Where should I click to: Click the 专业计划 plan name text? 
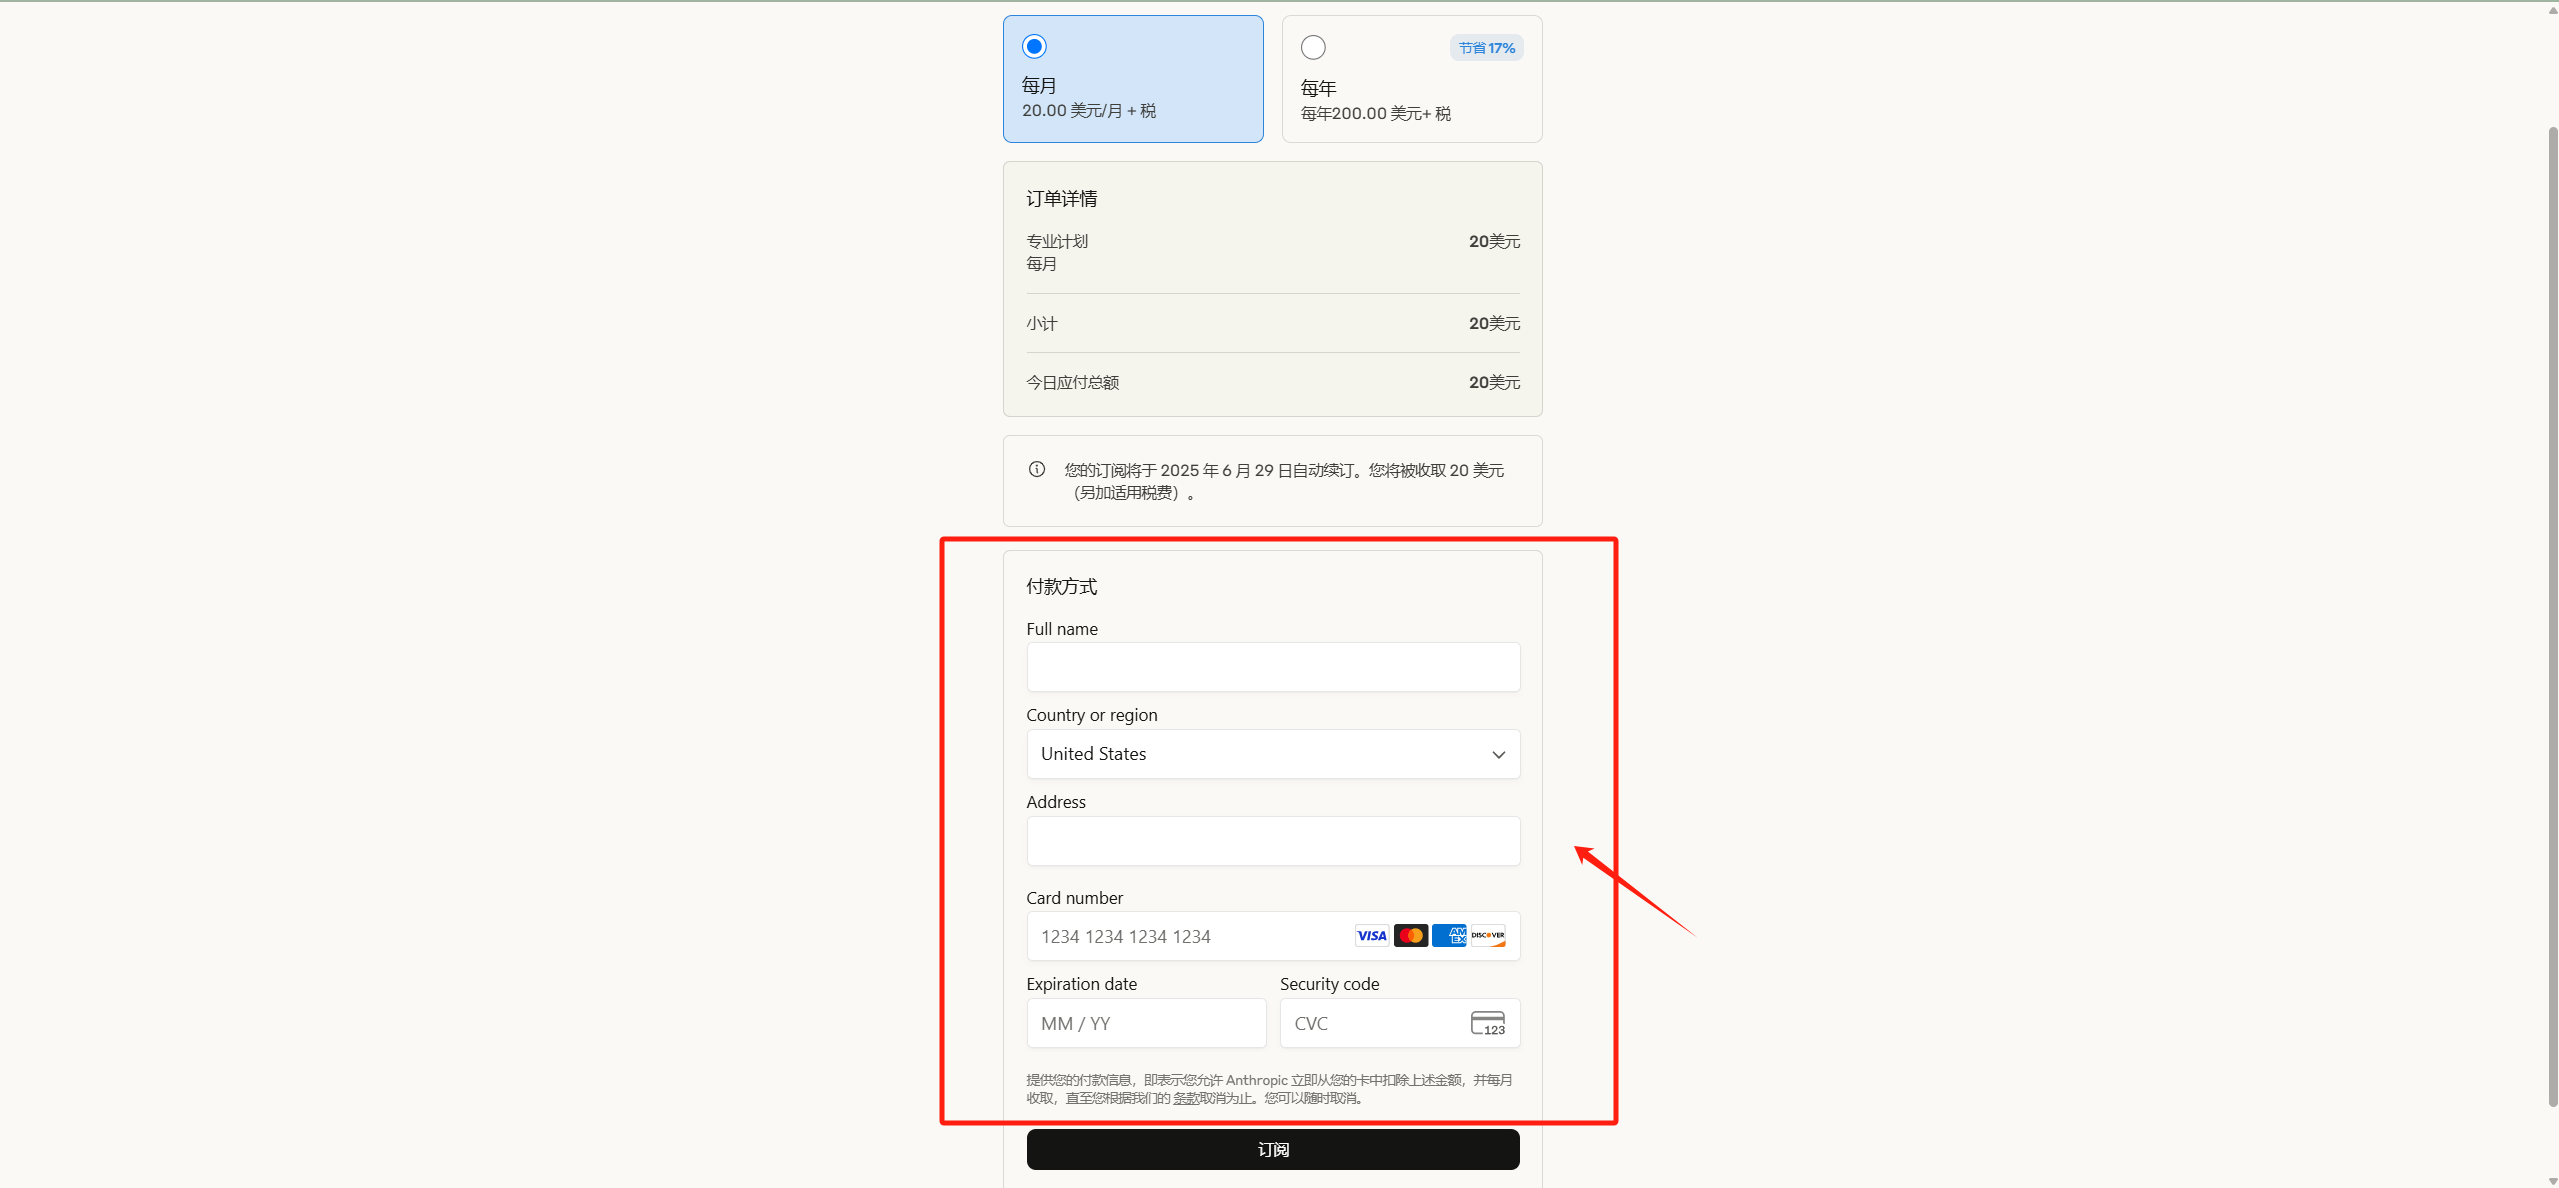pyautogui.click(x=1057, y=241)
